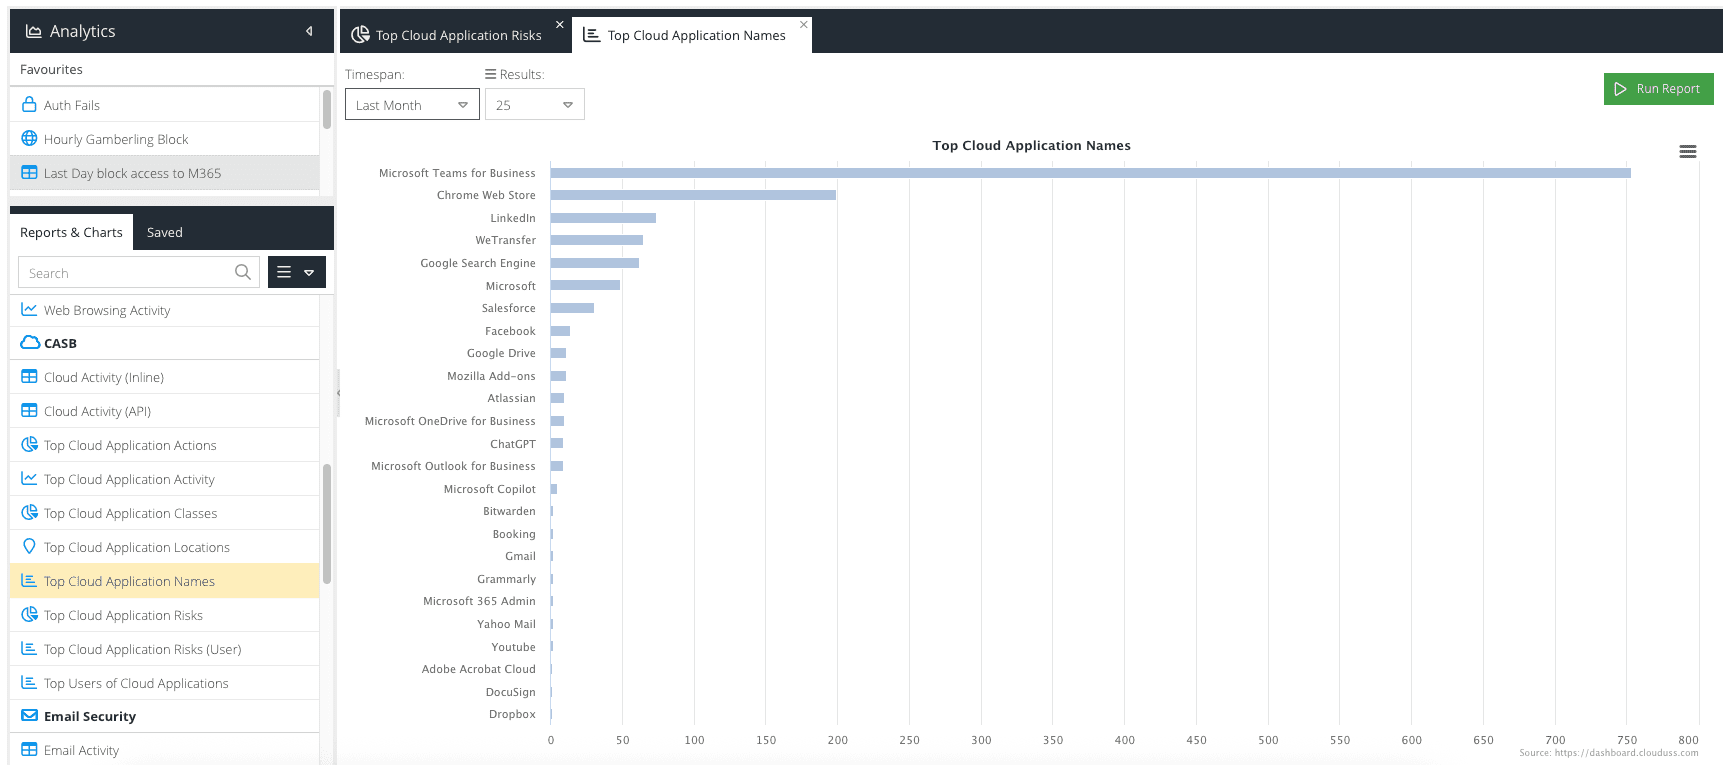Open the Timespan Last Month dropdown
Viewport: 1723px width, 765px height.
tap(412, 105)
